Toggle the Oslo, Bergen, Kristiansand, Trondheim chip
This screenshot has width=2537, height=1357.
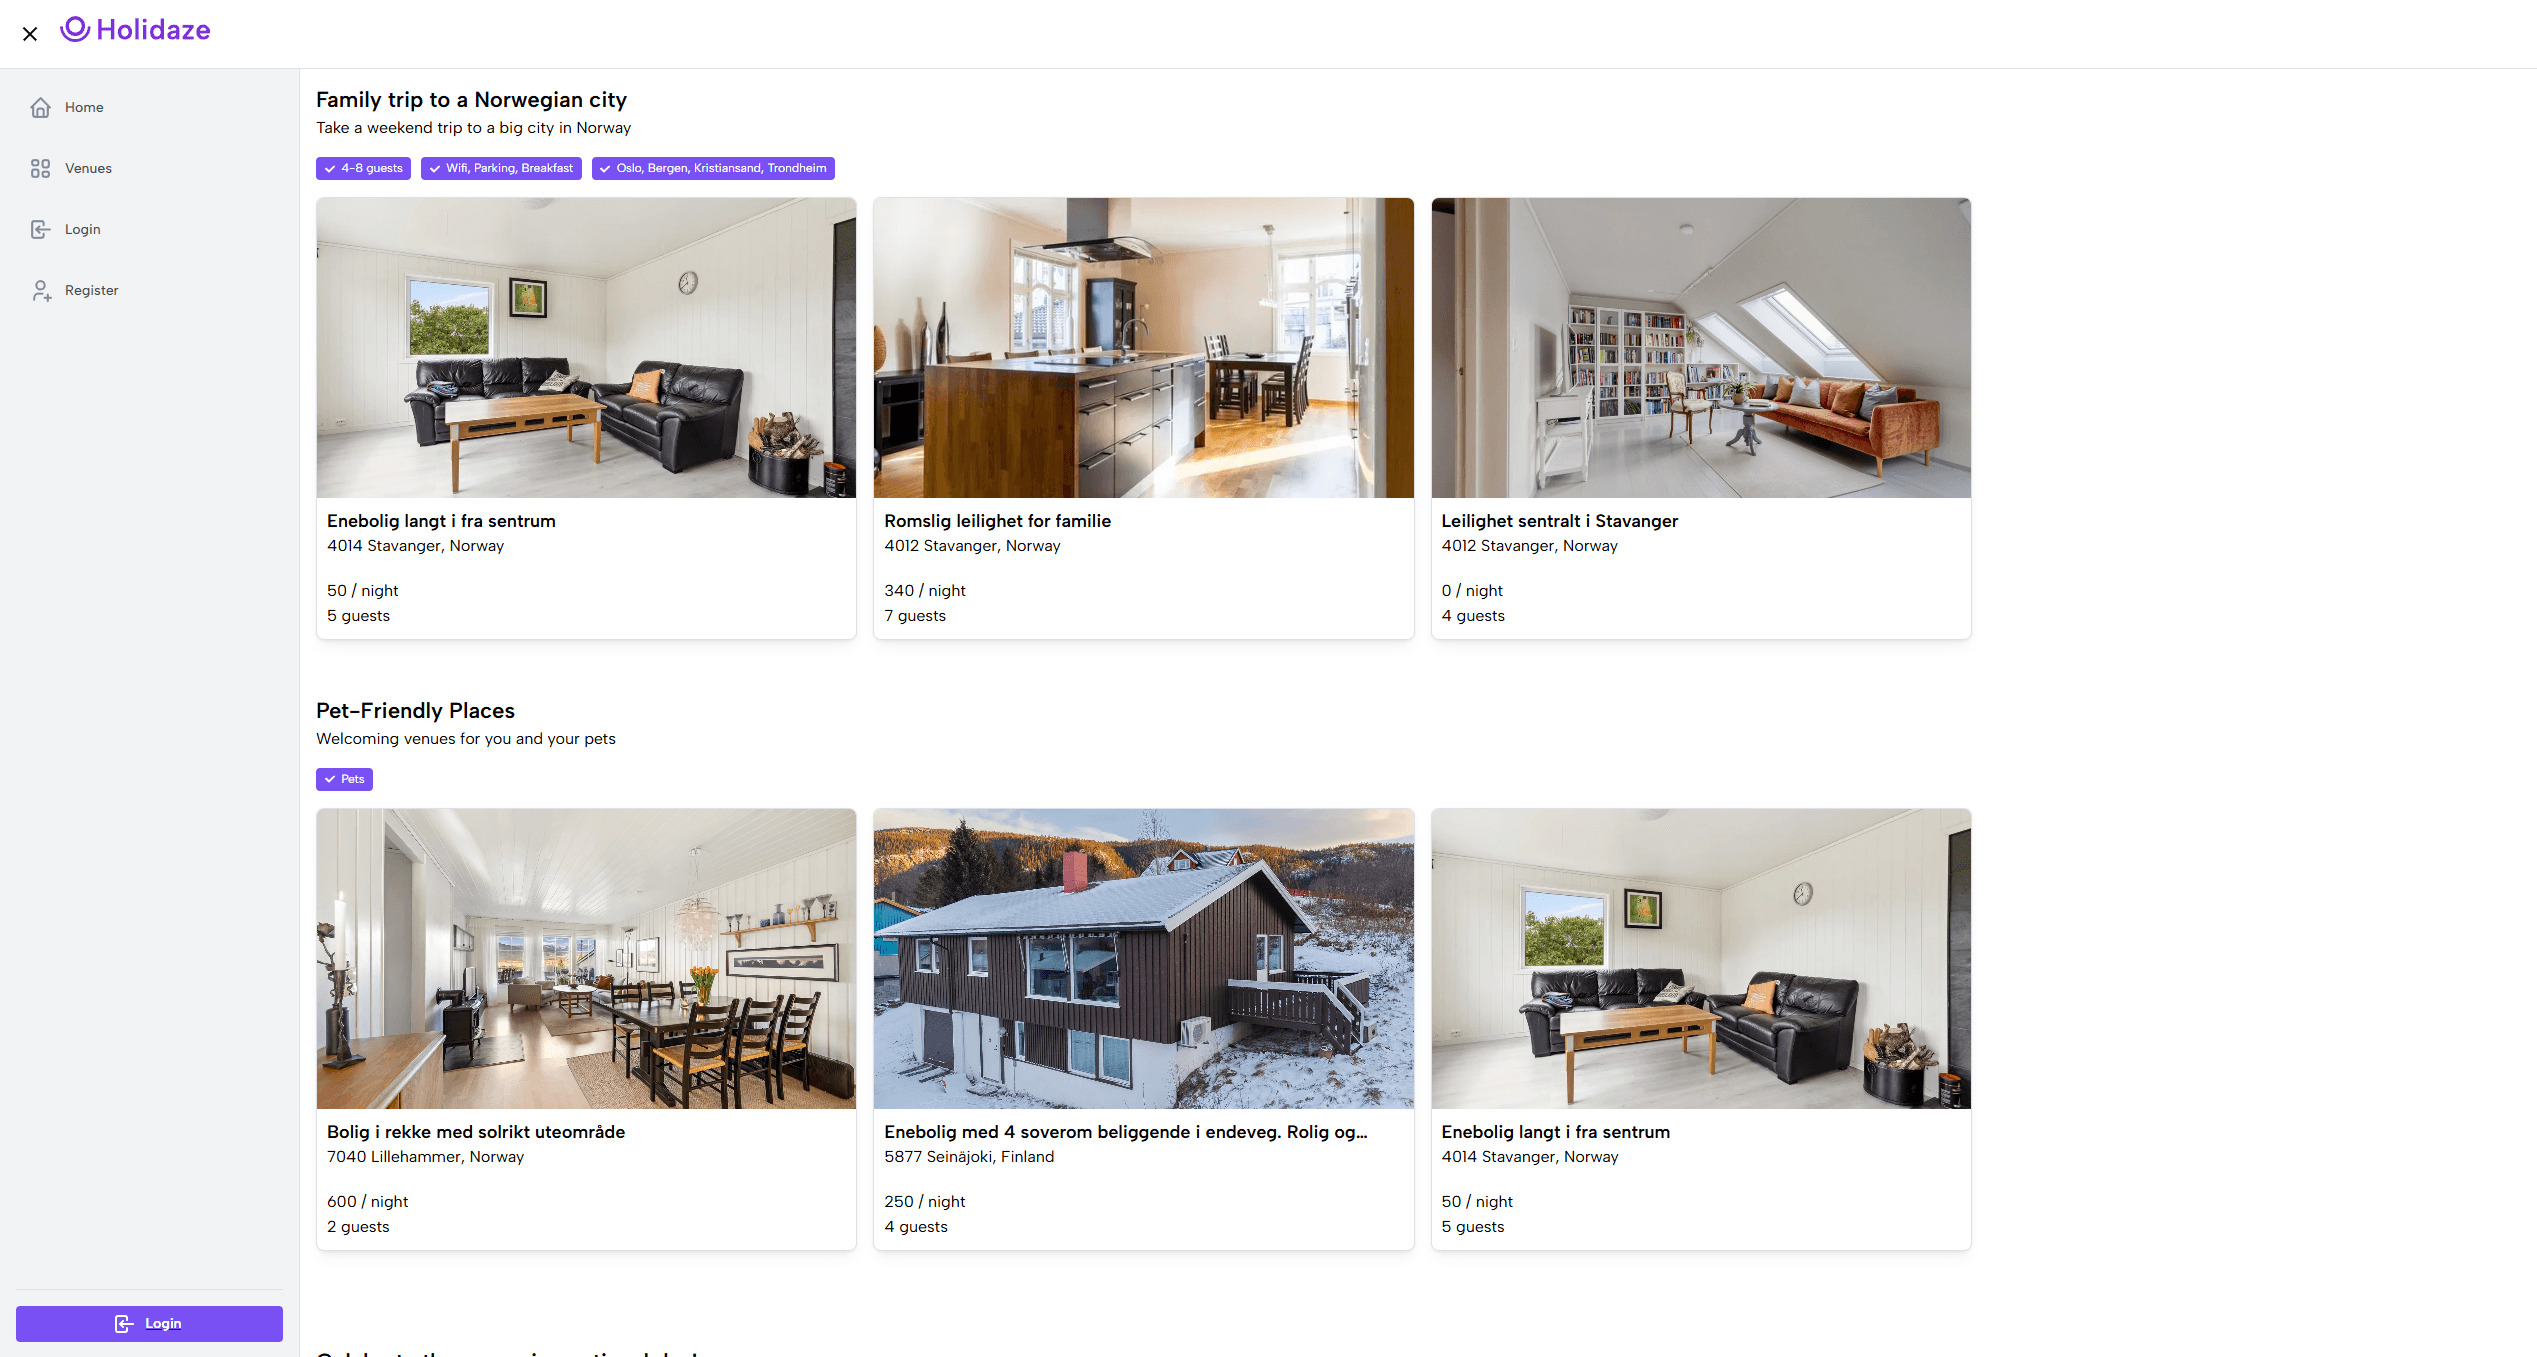pos(713,168)
